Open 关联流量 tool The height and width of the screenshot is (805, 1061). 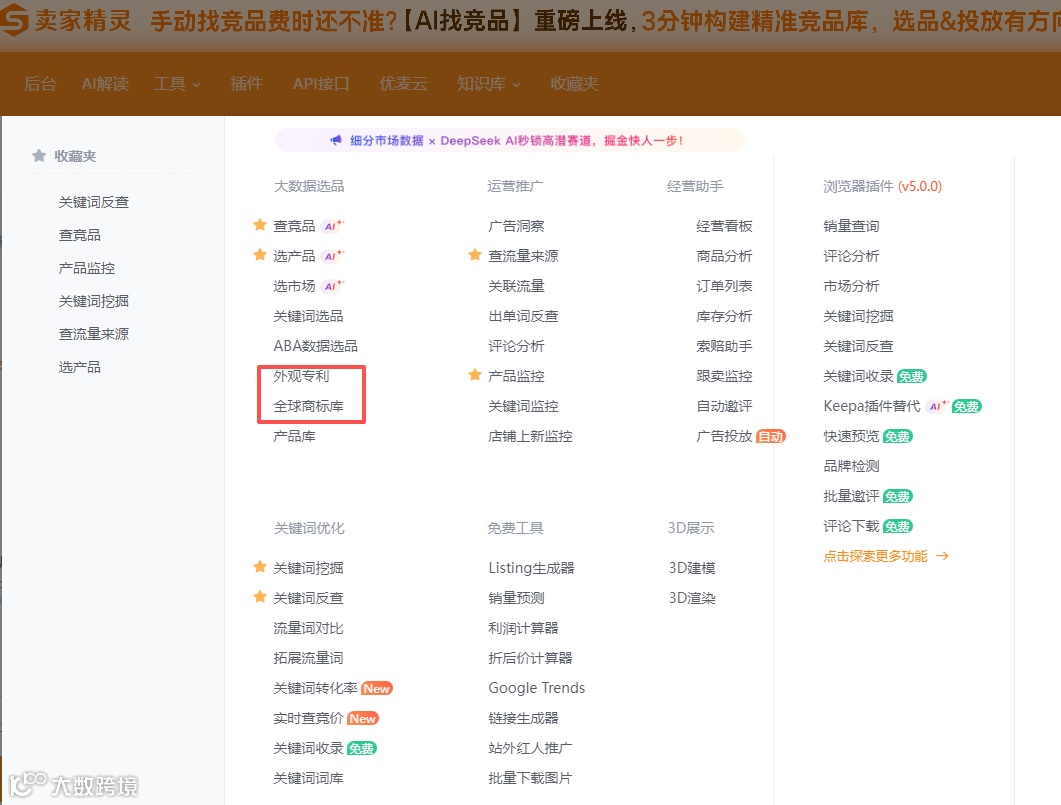coord(516,286)
